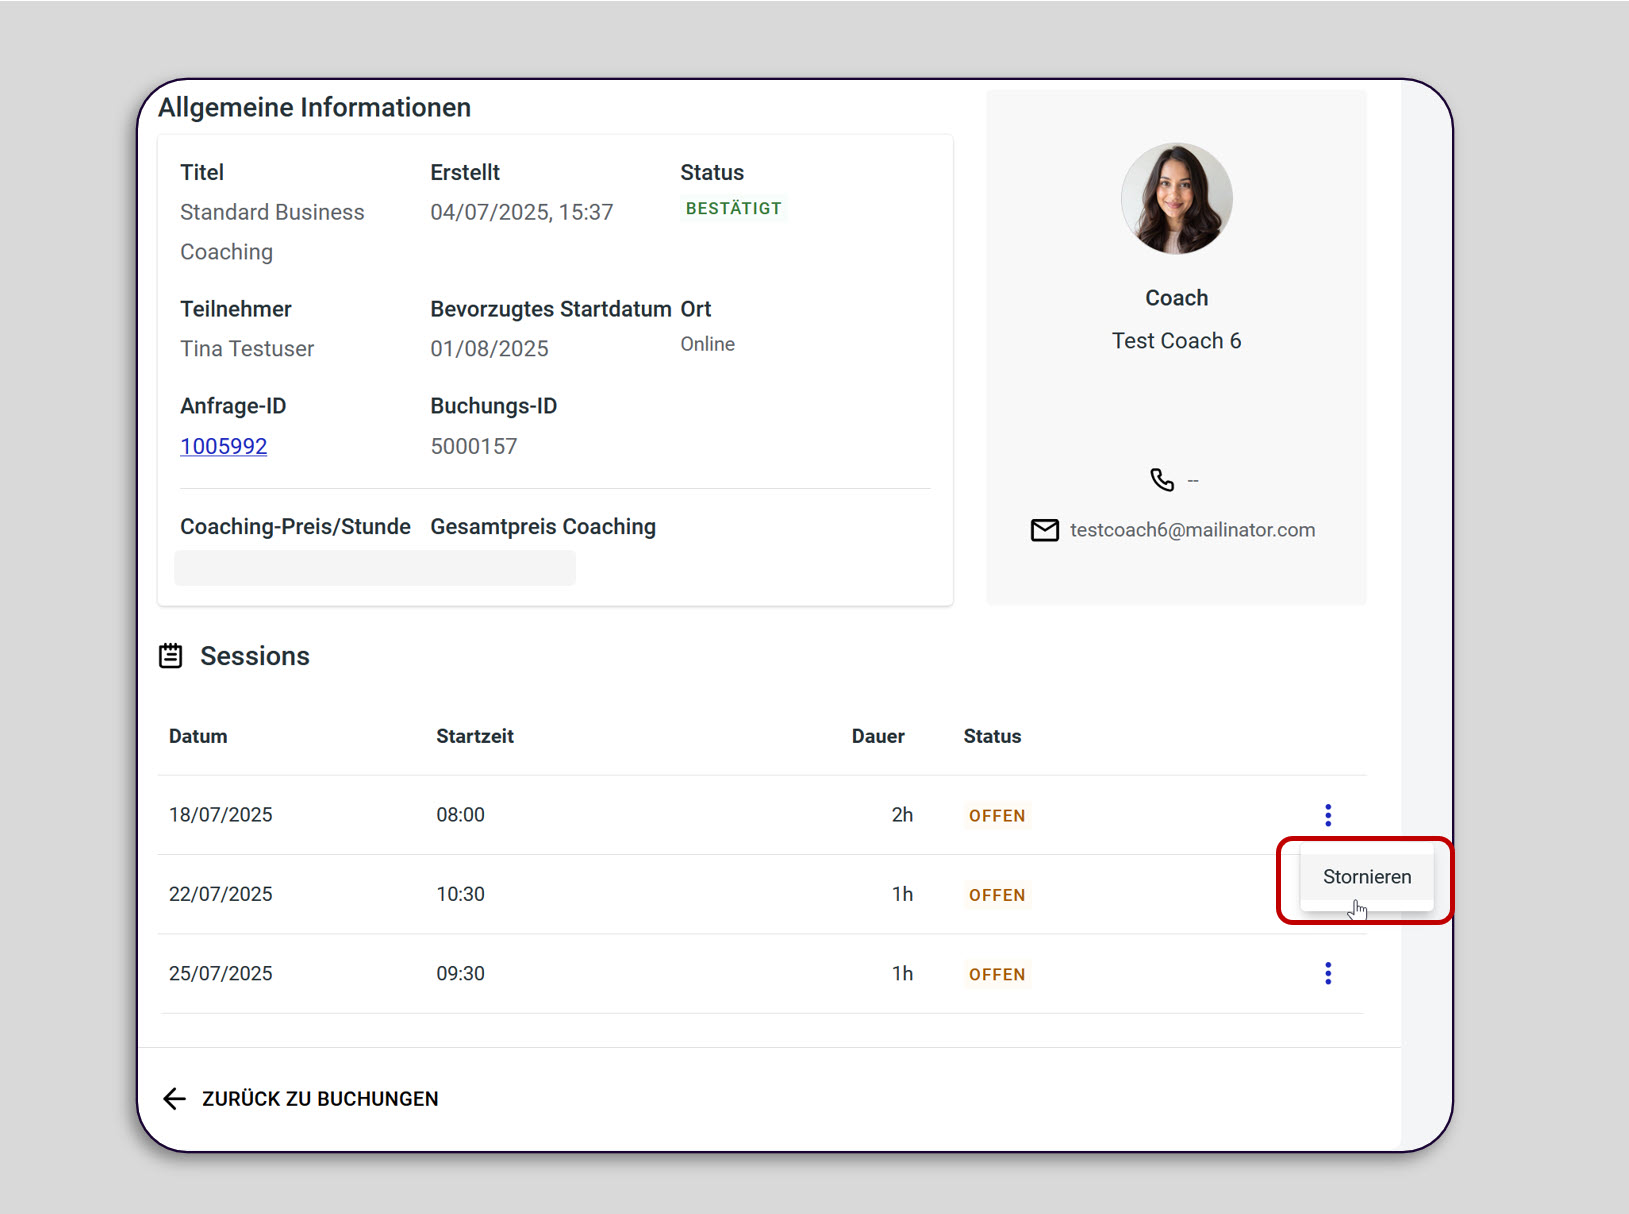Click preferred start date 01/08/2025
The width and height of the screenshot is (1629, 1214).
490,349
